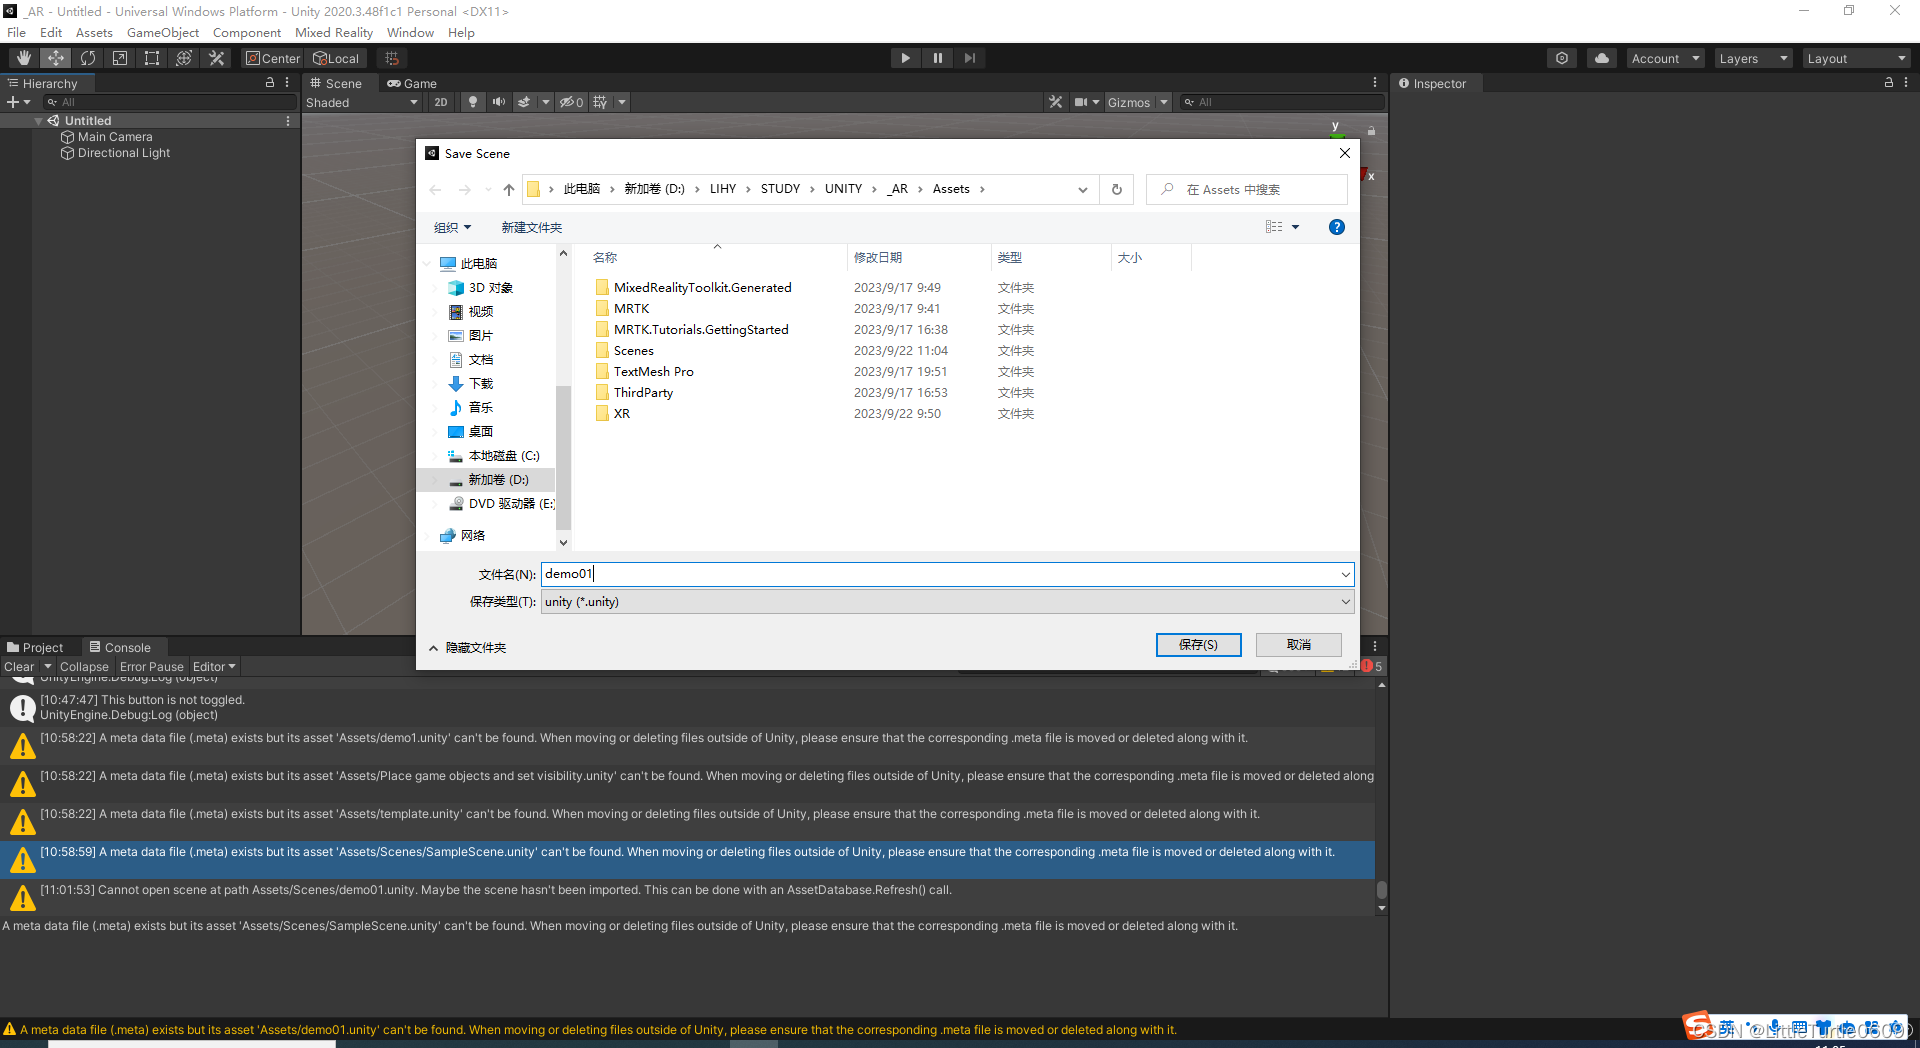This screenshot has height=1048, width=1920.
Task: Click the Step button
Action: click(969, 58)
